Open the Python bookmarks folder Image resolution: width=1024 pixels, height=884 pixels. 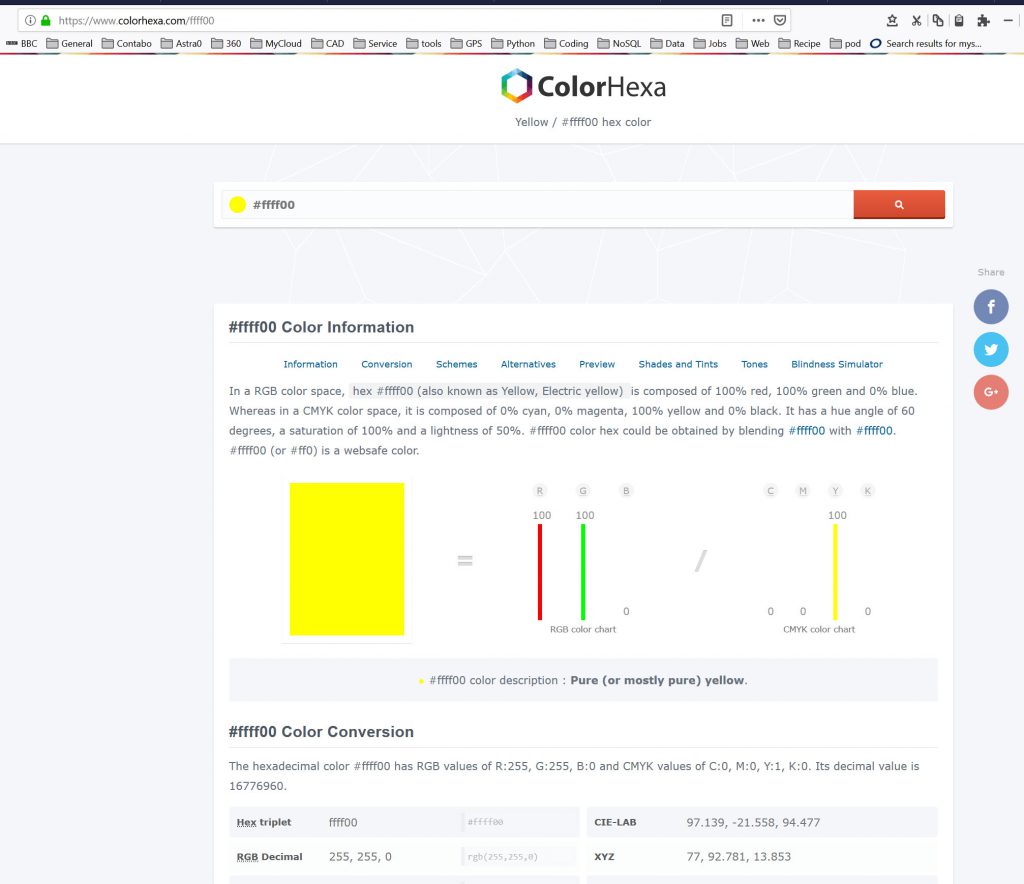click(512, 44)
